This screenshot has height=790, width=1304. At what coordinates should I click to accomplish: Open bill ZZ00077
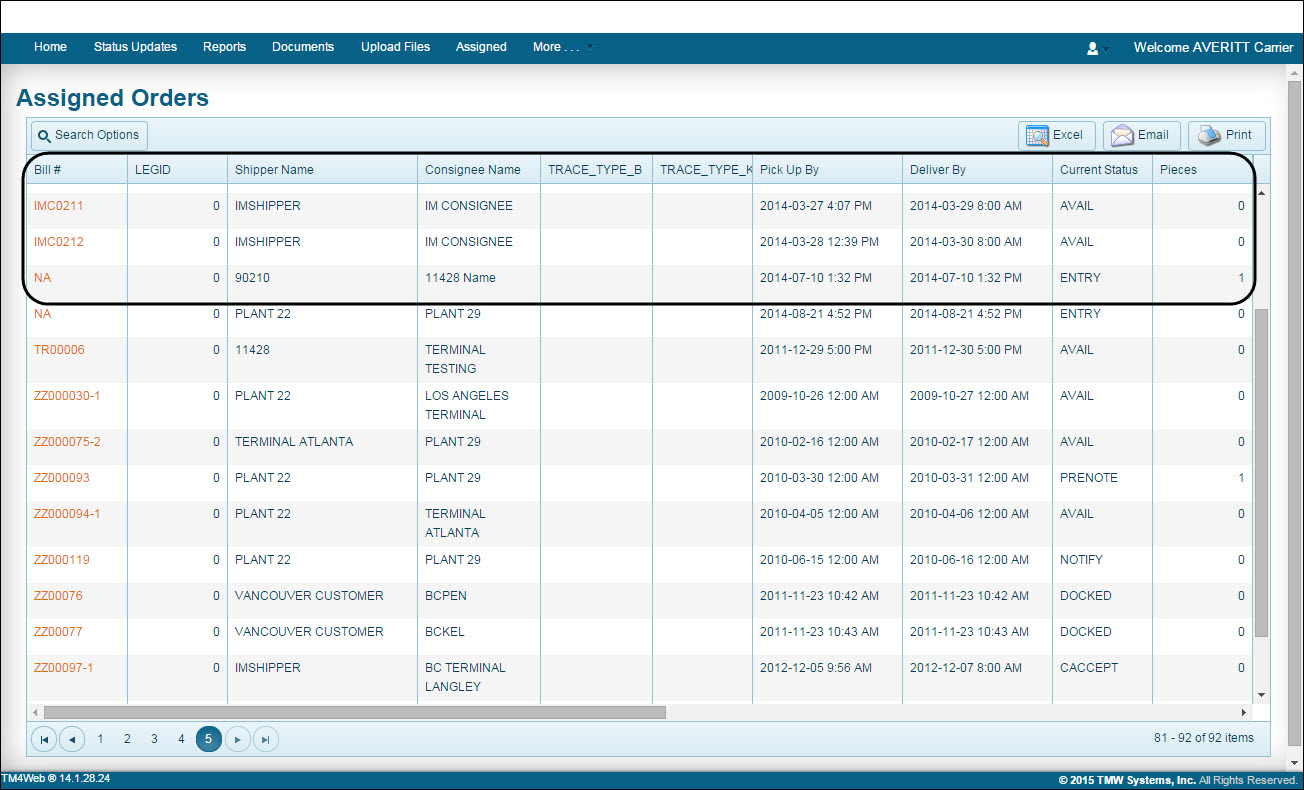point(58,632)
